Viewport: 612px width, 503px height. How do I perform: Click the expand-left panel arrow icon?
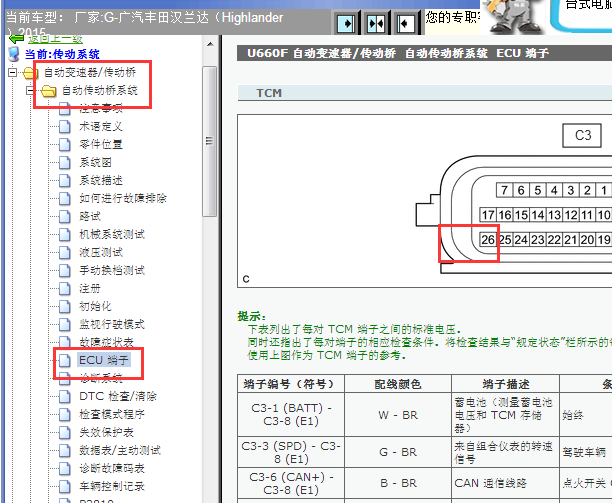pos(405,24)
